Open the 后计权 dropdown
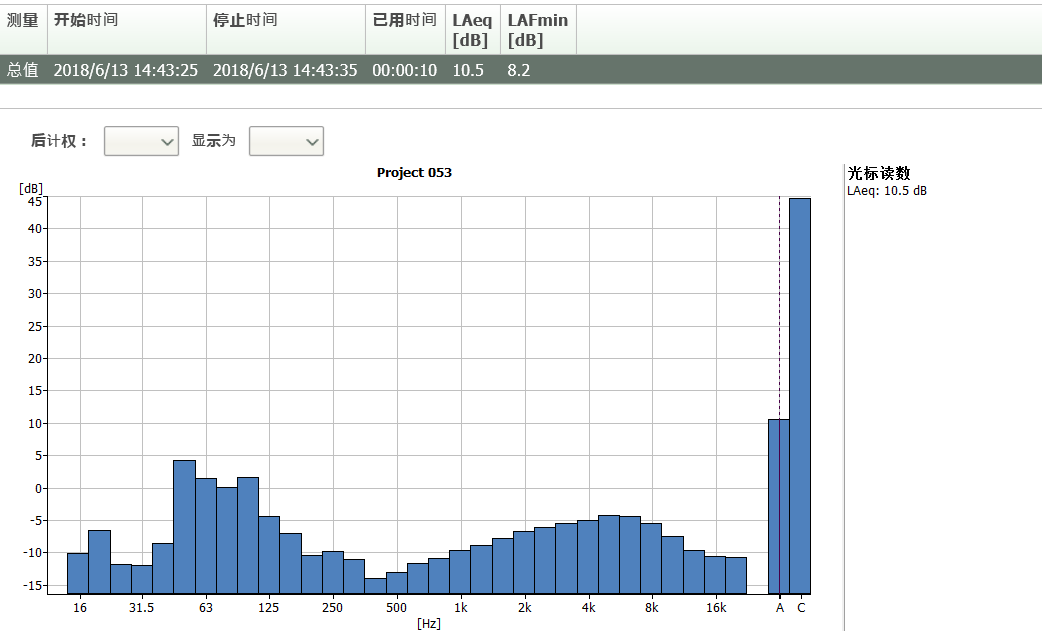Viewport: 1042px width, 638px height. coord(141,141)
